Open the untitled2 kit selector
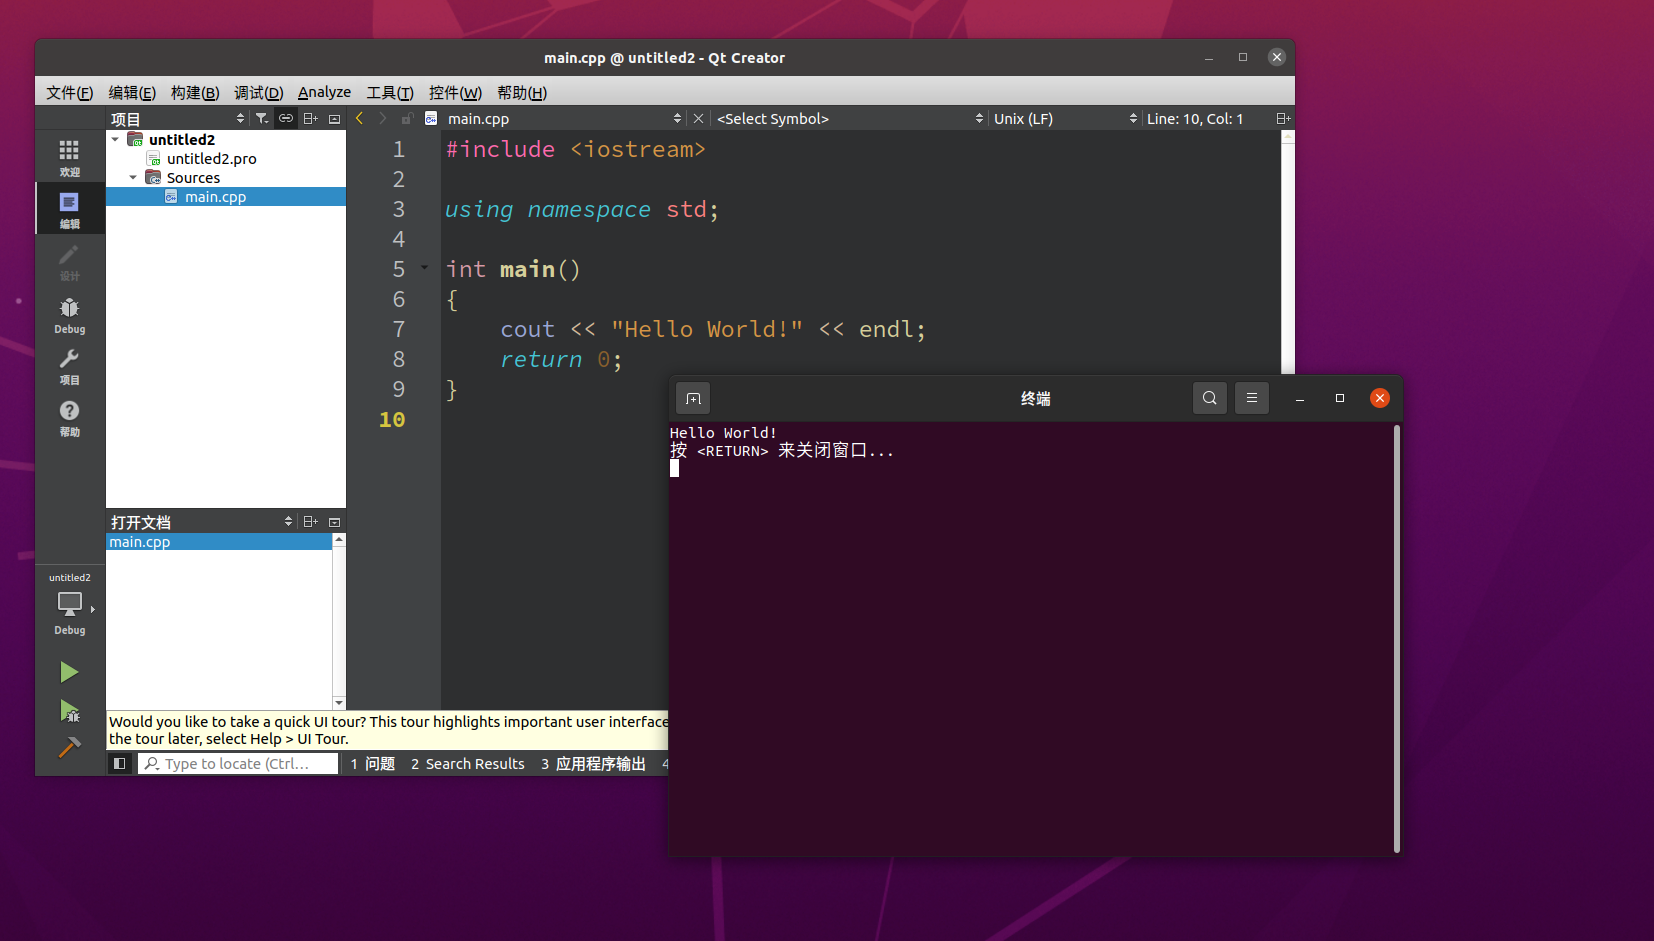The image size is (1654, 941). [69, 604]
